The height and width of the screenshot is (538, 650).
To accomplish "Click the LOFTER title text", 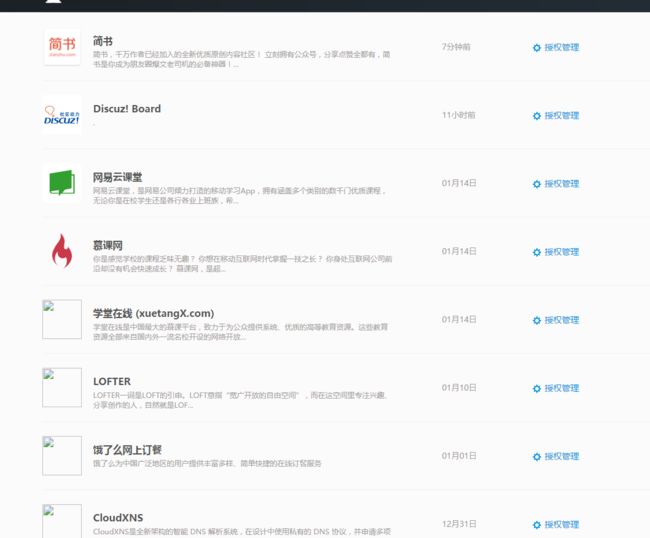I will pos(112,381).
